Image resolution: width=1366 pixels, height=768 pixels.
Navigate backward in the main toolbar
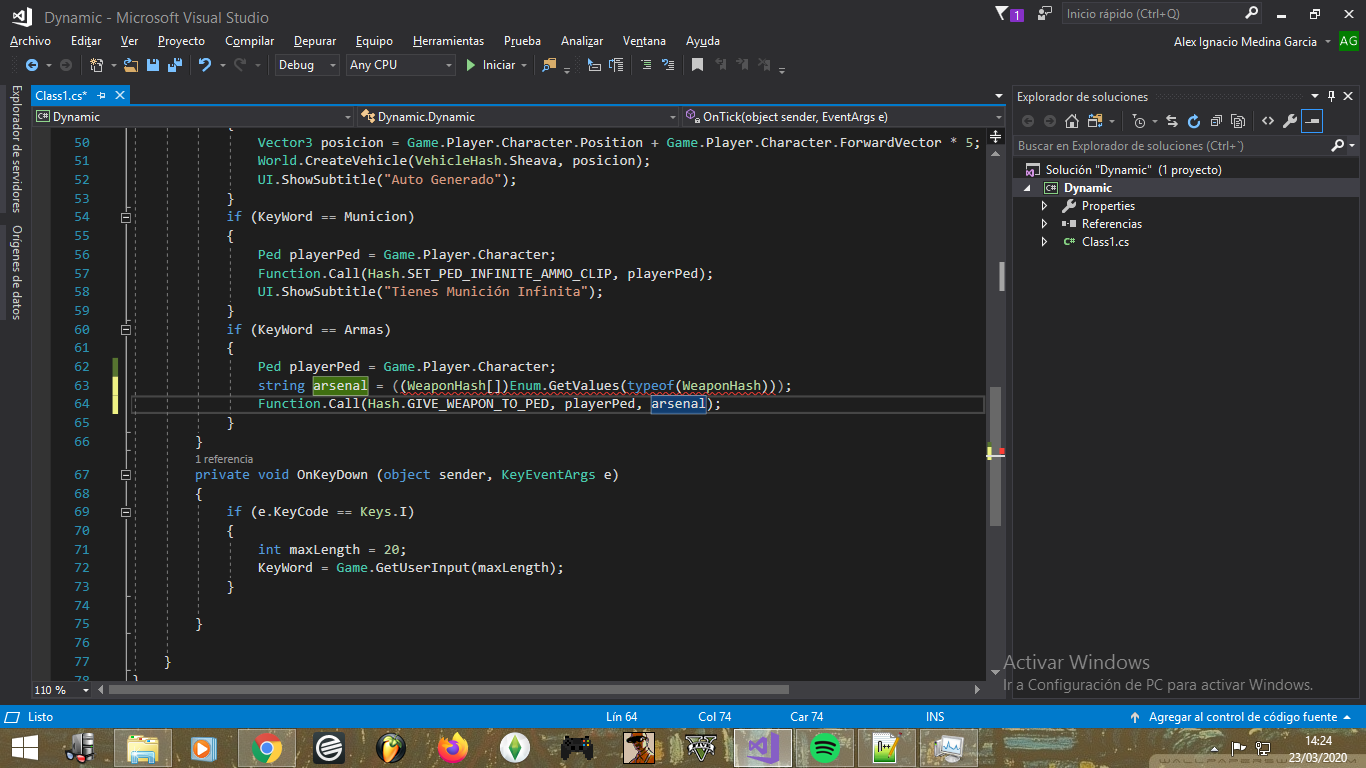pyautogui.click(x=32, y=65)
